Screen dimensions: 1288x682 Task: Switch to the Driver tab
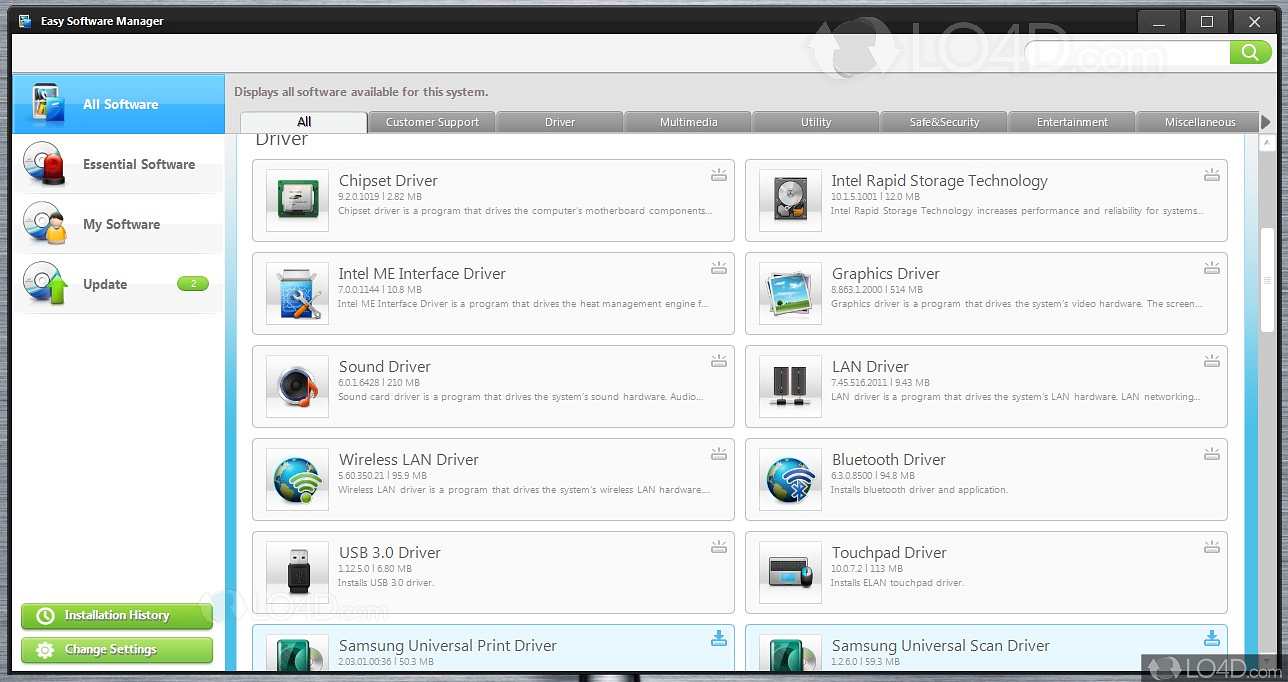[560, 122]
